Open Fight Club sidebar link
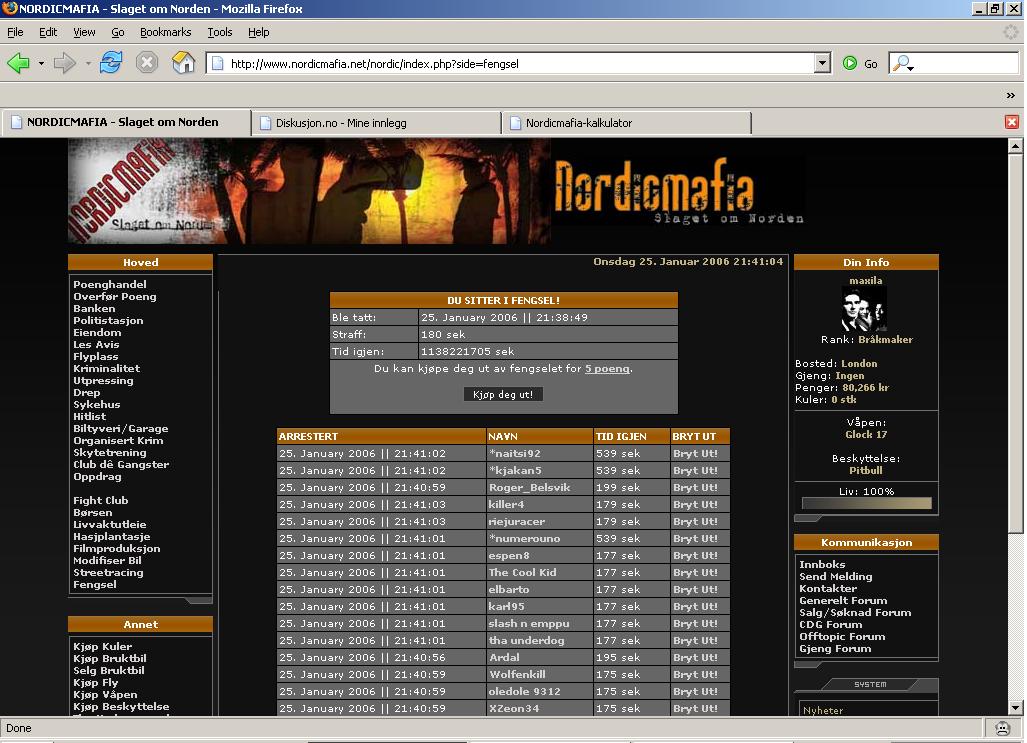This screenshot has width=1027, height=743. coord(101,501)
